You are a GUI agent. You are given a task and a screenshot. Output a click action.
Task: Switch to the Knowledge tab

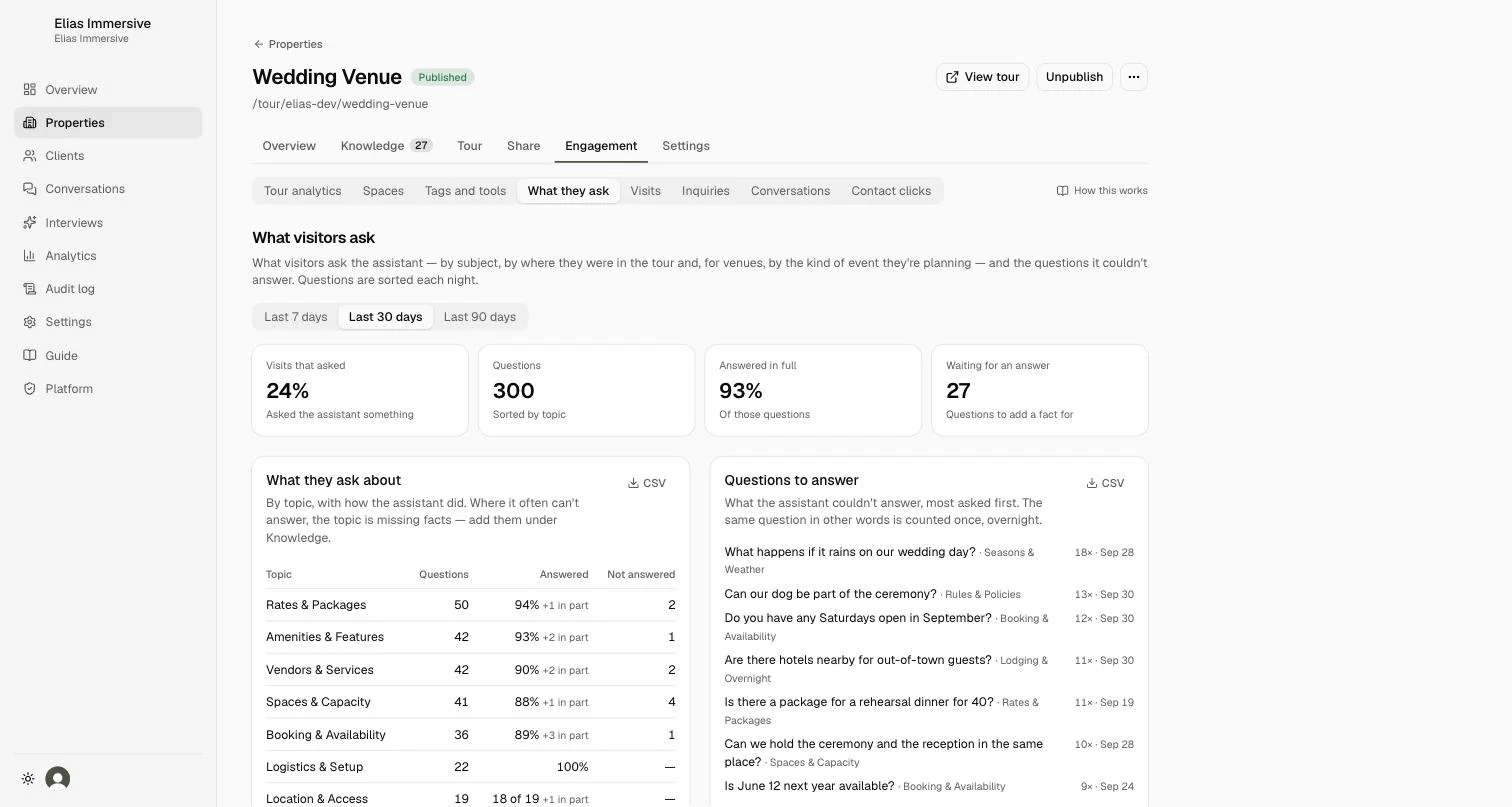pos(386,146)
